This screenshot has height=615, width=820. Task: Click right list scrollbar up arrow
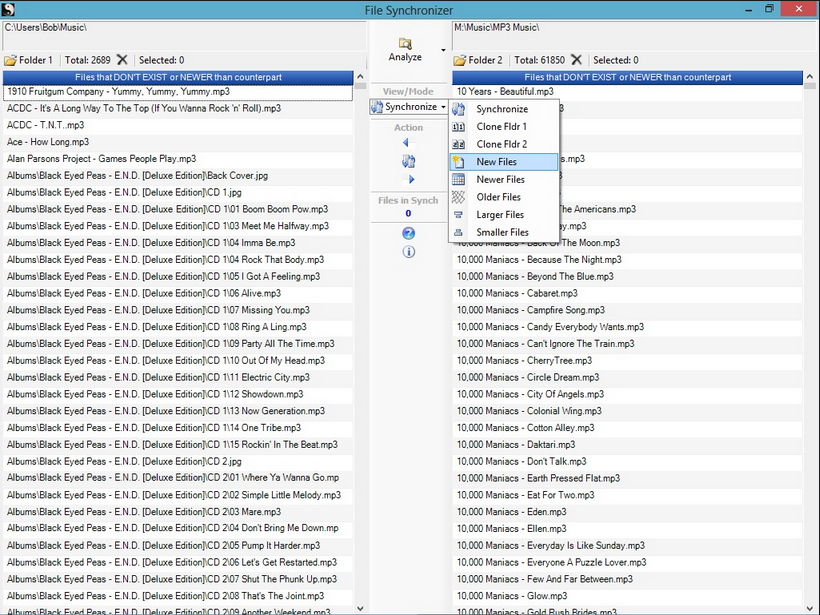tap(810, 77)
